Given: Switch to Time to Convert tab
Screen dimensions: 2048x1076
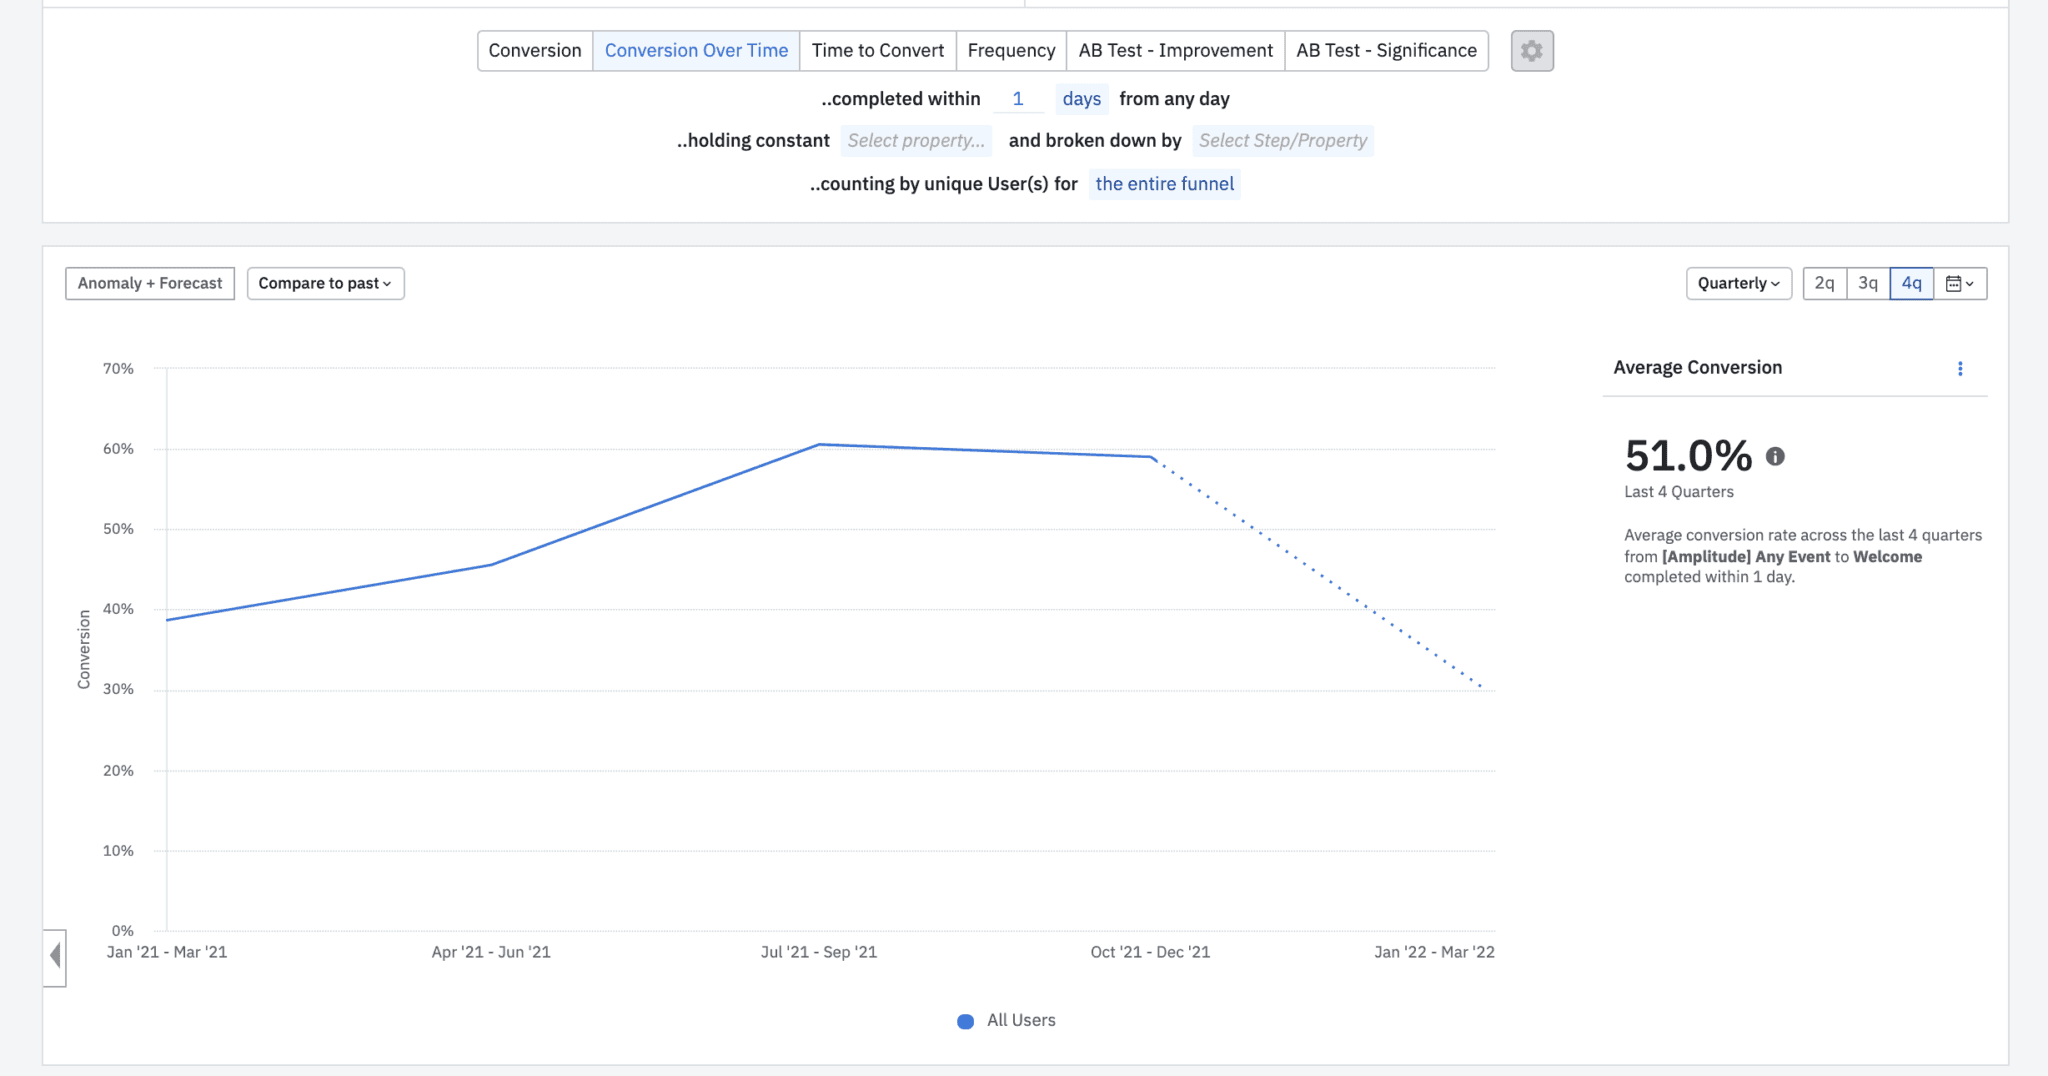Looking at the screenshot, I should coord(877,50).
